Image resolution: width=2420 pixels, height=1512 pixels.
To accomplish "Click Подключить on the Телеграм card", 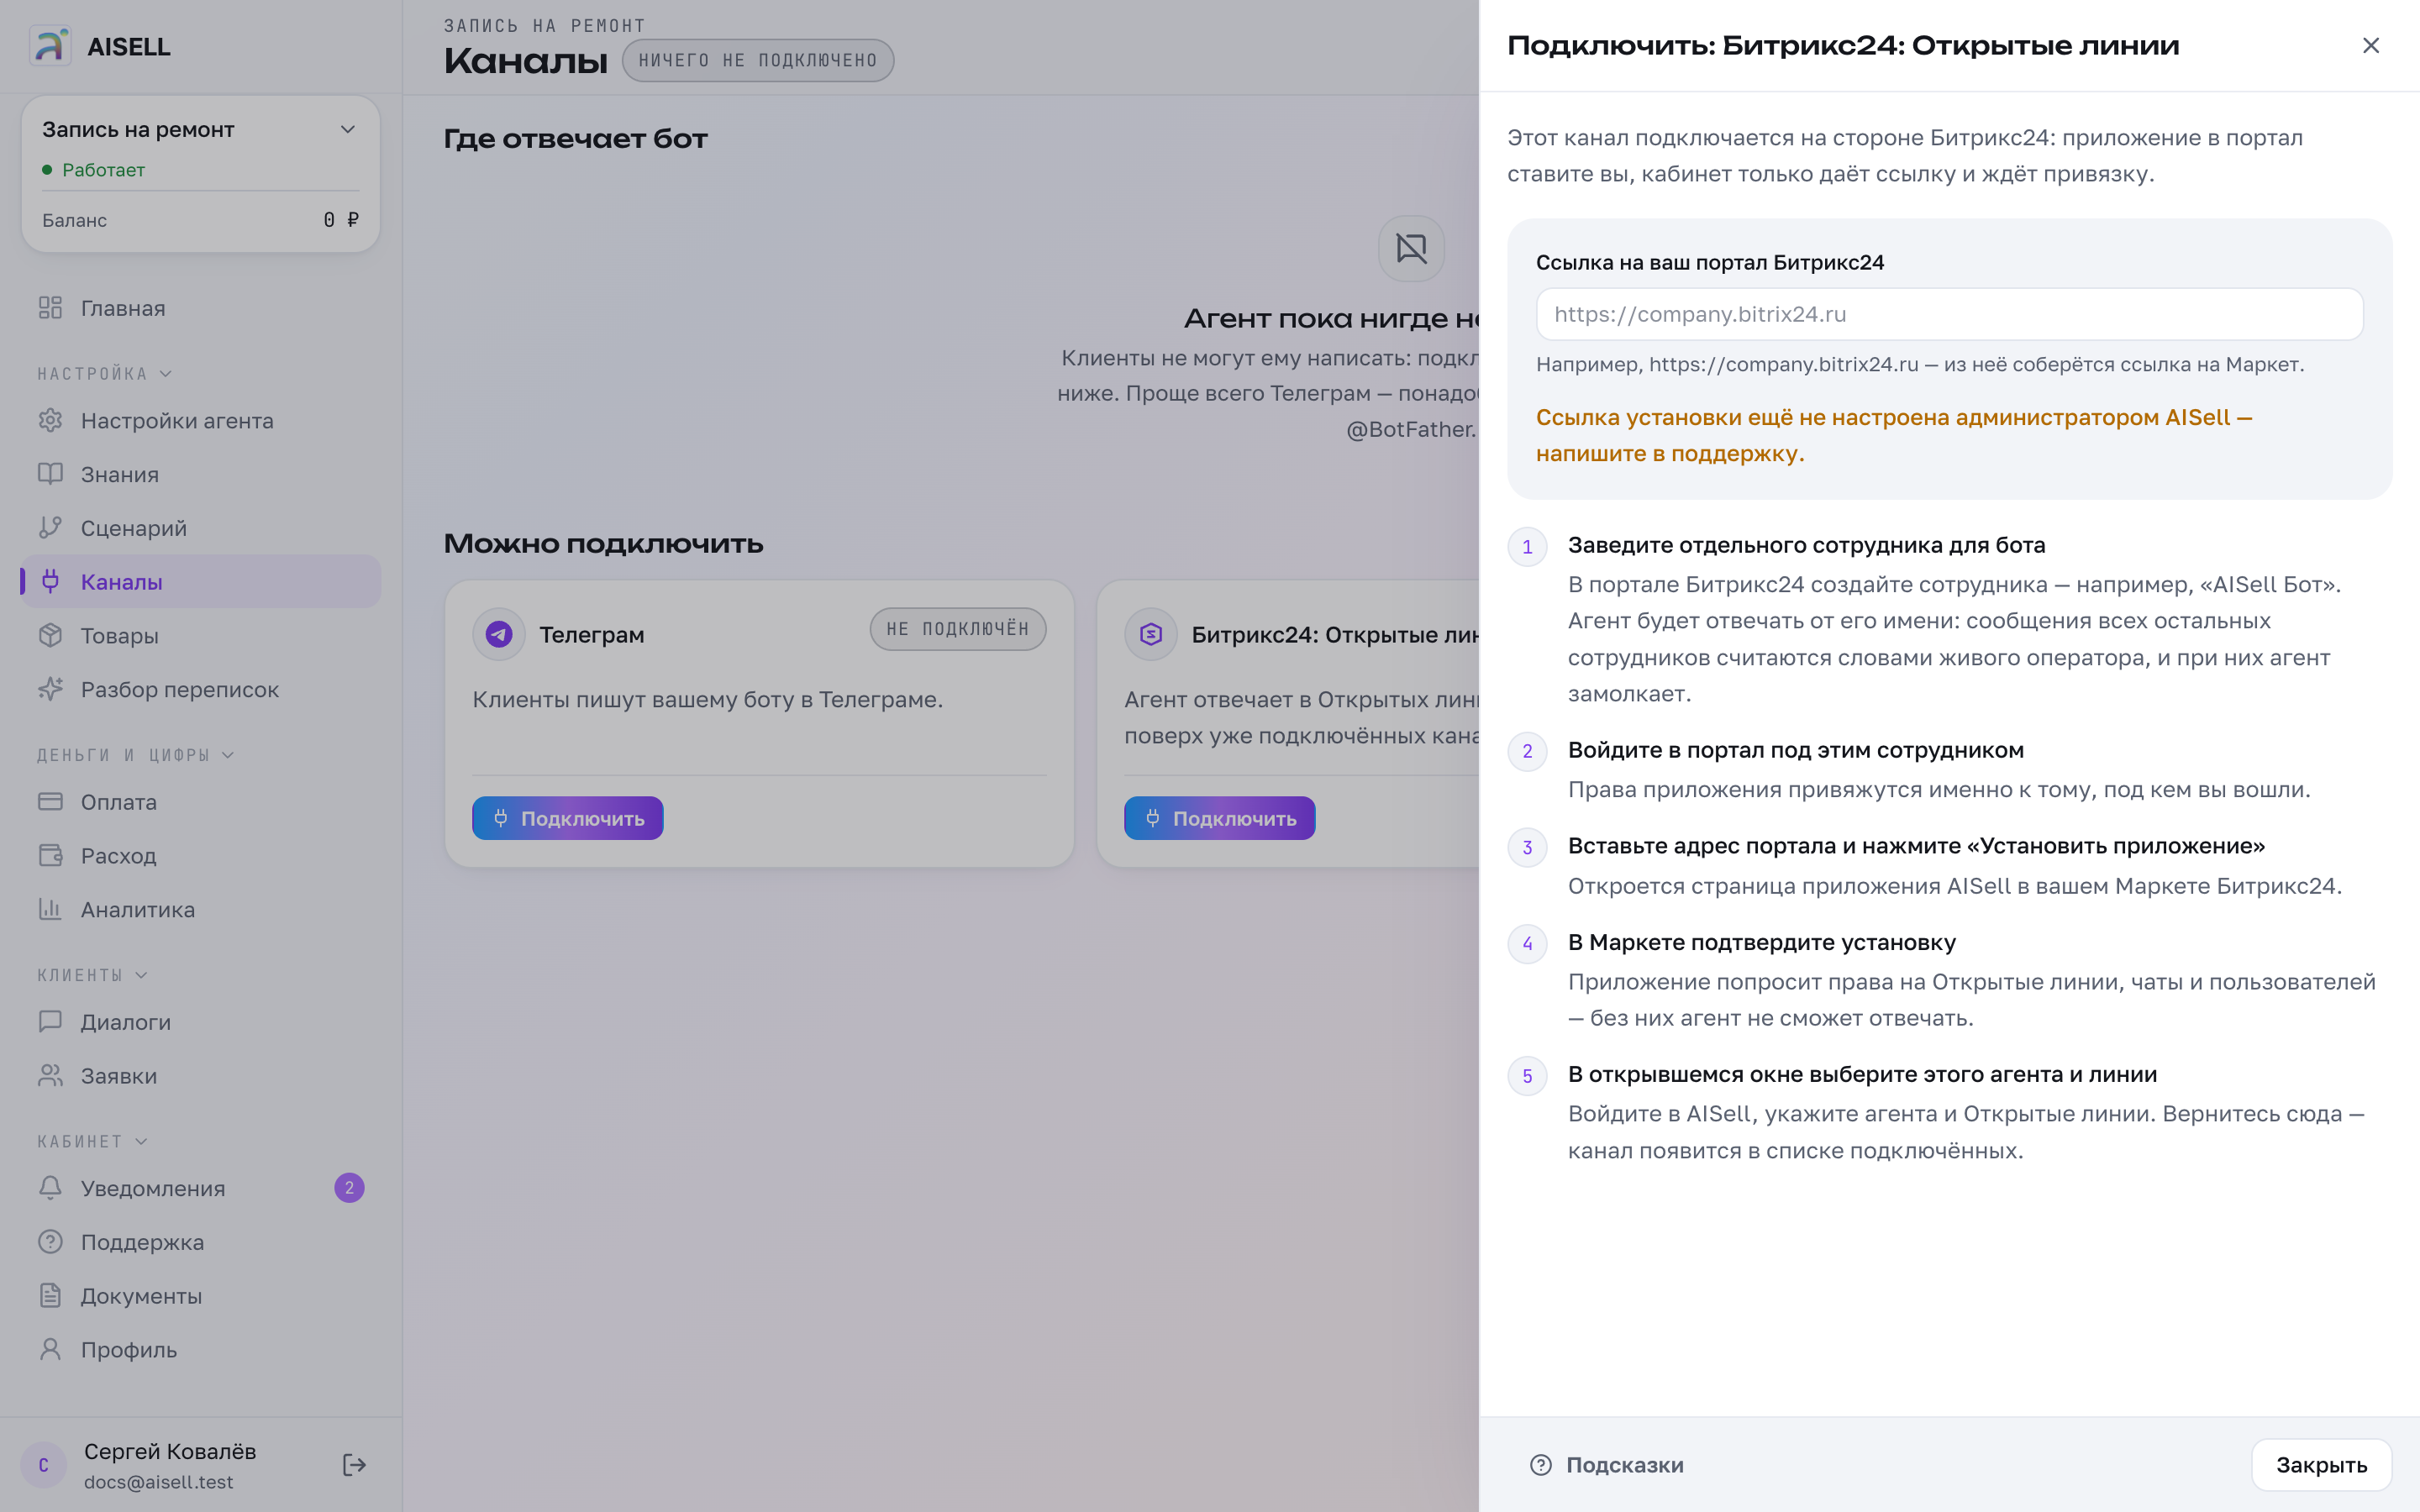I will pos(568,818).
